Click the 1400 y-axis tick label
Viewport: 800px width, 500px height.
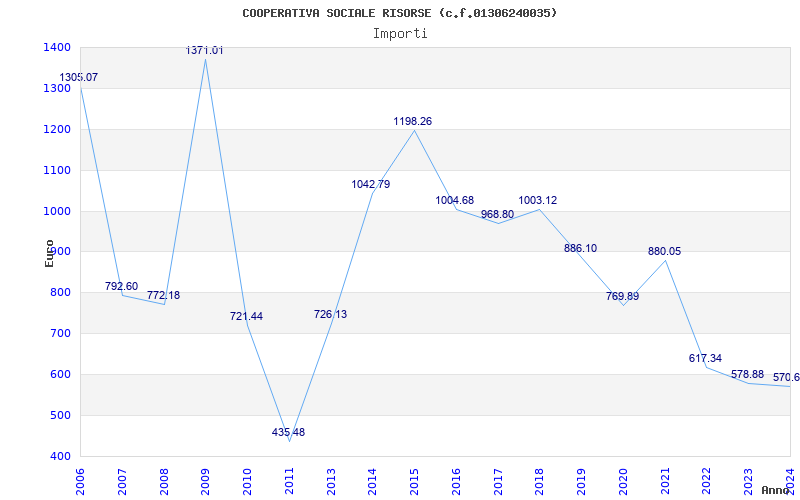[57, 47]
